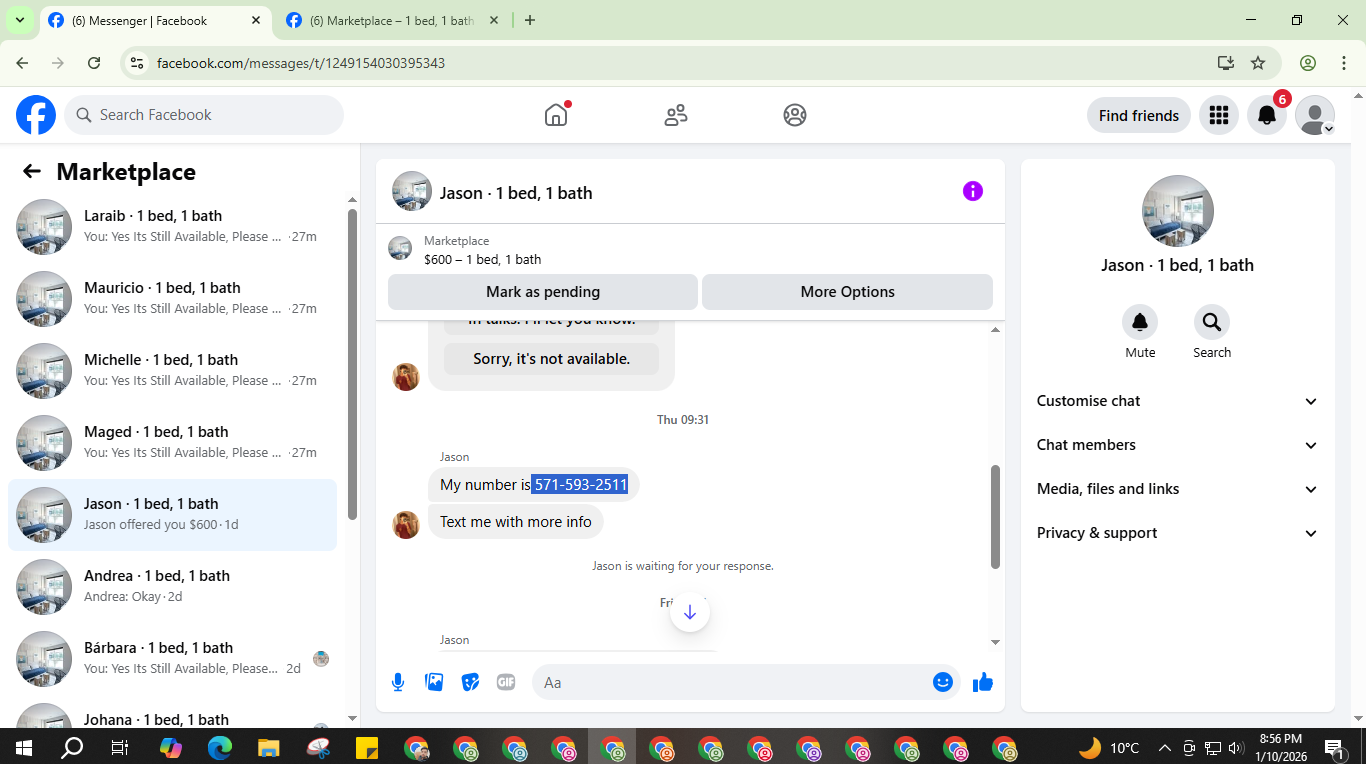Image resolution: width=1366 pixels, height=764 pixels.
Task: Open conversation information purple icon
Action: [973, 191]
